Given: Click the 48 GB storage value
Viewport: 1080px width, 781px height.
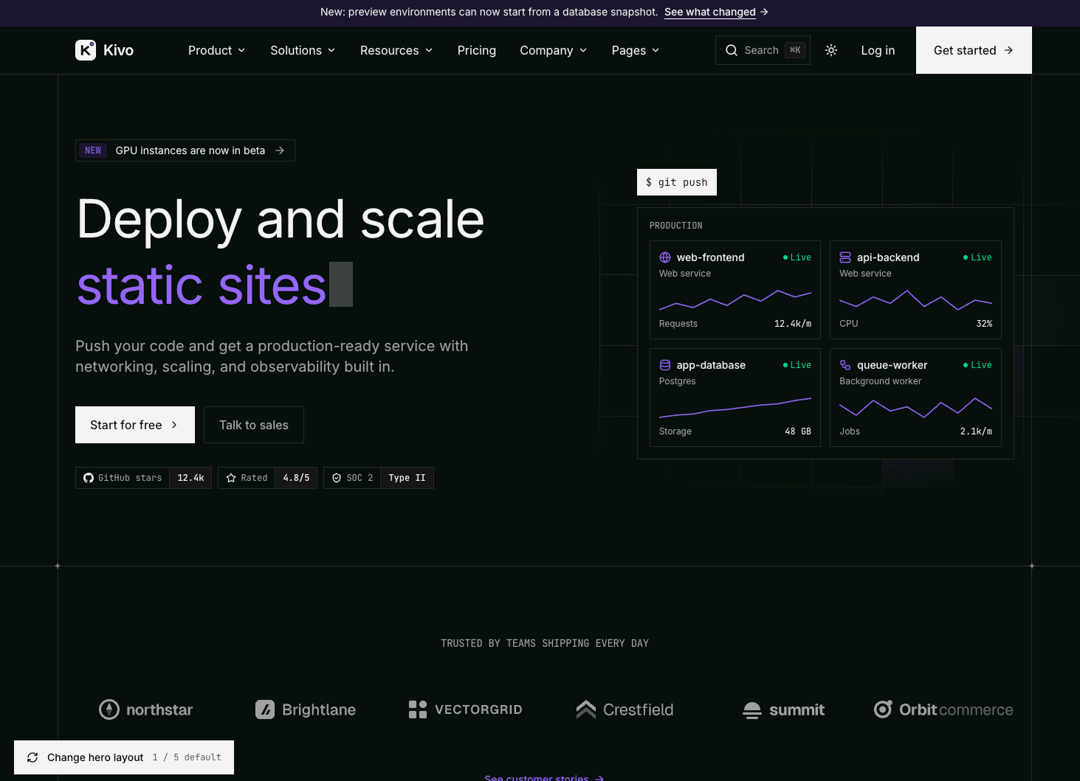Looking at the screenshot, I should point(798,431).
